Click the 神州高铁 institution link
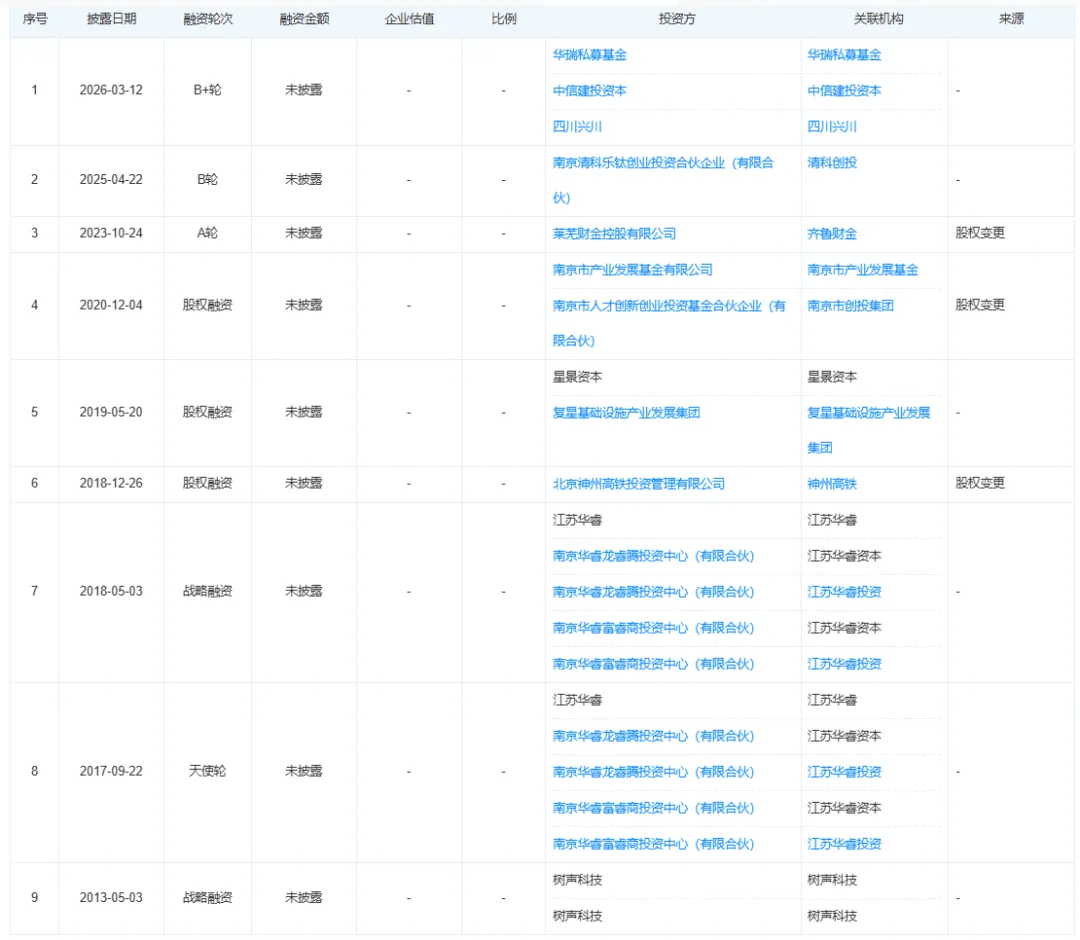 point(832,484)
